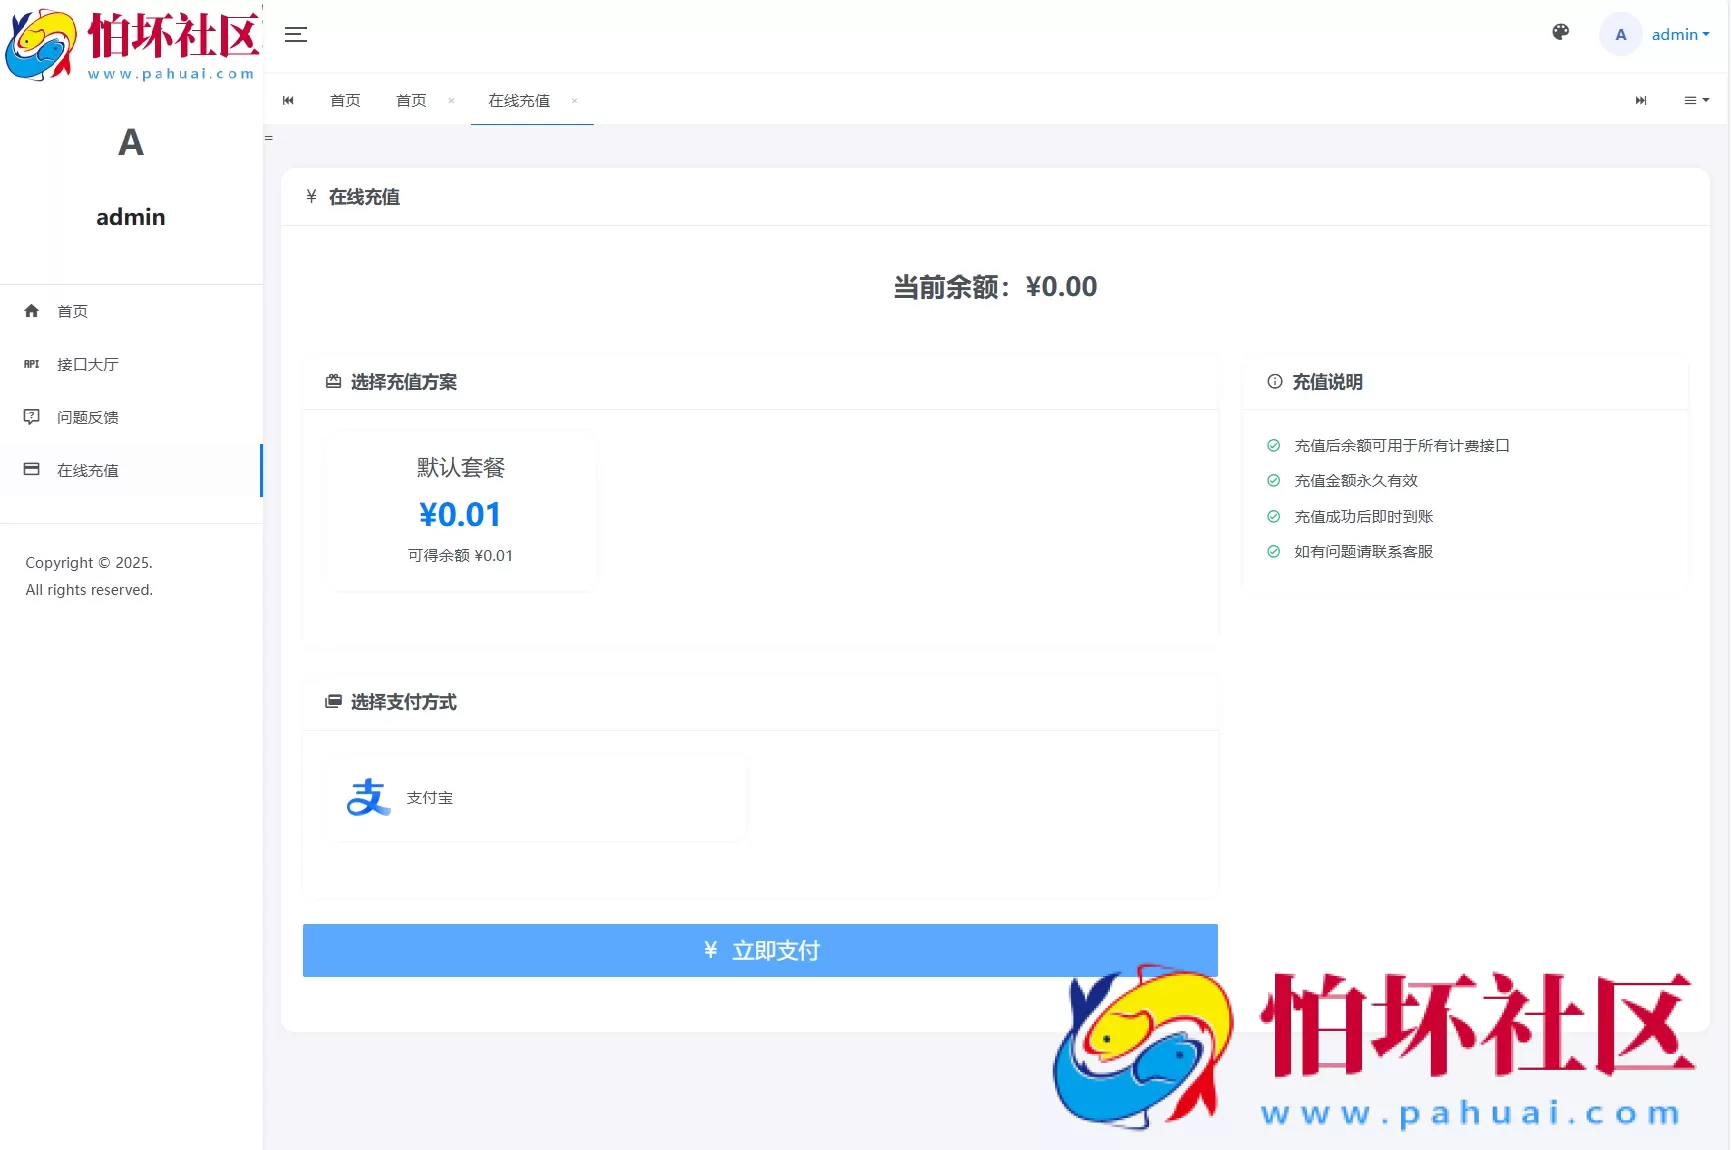
Task: Click the 问题反馈 feedback icon
Action: tap(31, 417)
